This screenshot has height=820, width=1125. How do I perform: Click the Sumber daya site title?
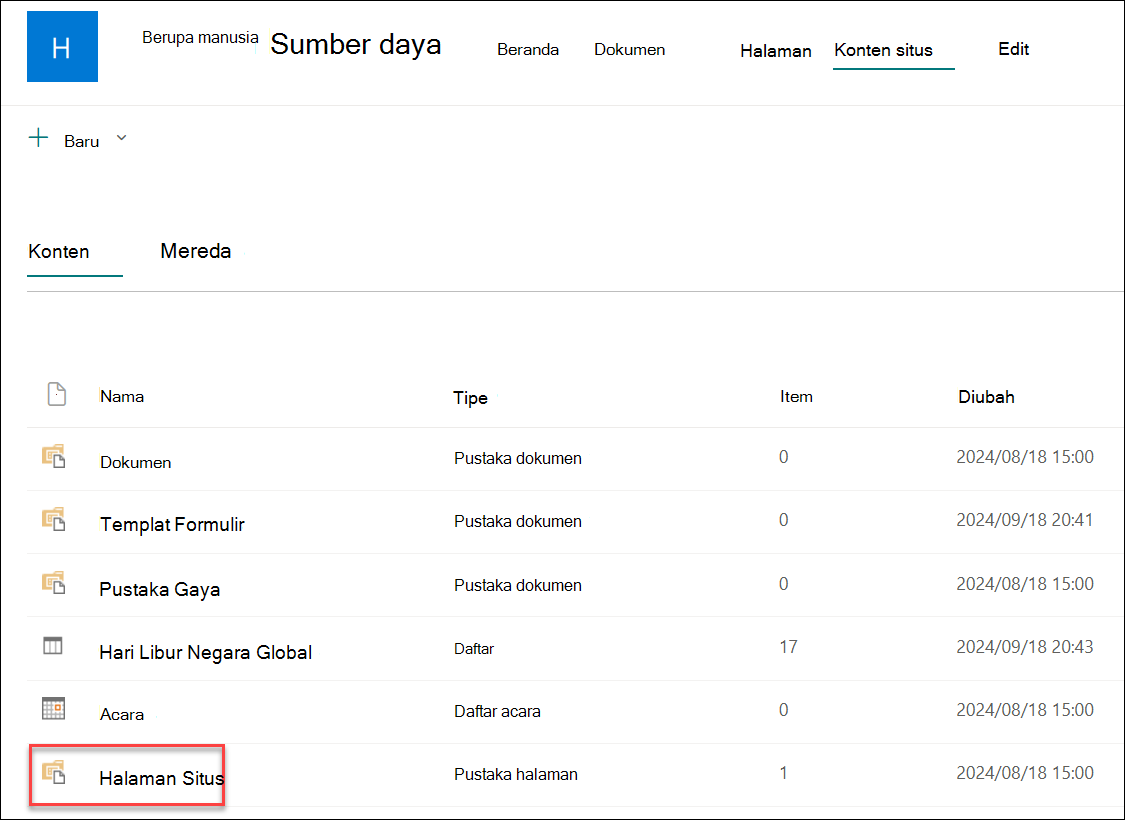(356, 44)
